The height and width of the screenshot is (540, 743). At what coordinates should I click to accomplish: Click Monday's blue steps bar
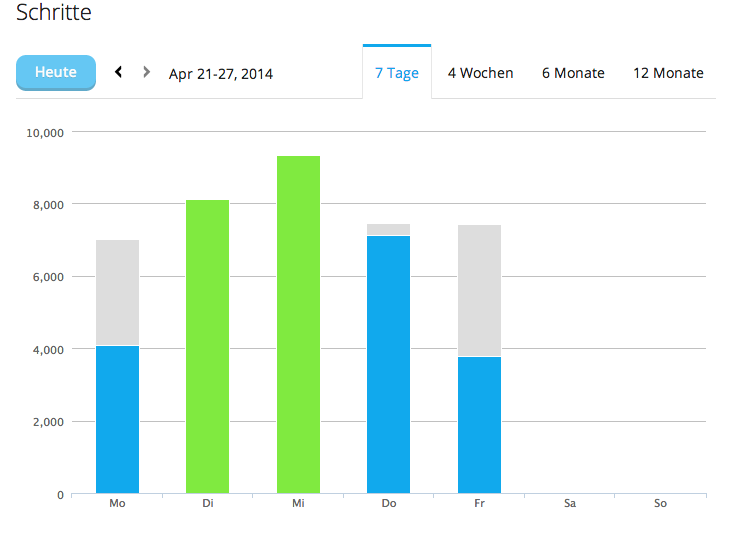117,420
